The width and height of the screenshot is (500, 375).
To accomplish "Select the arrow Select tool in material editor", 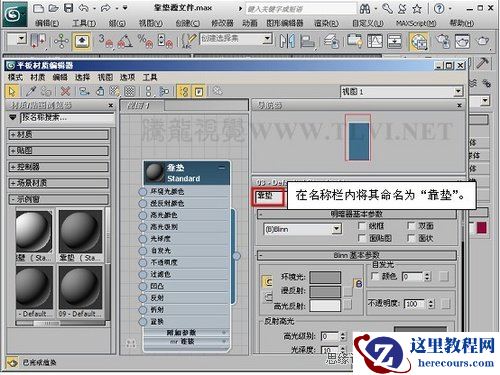I will click(x=12, y=91).
